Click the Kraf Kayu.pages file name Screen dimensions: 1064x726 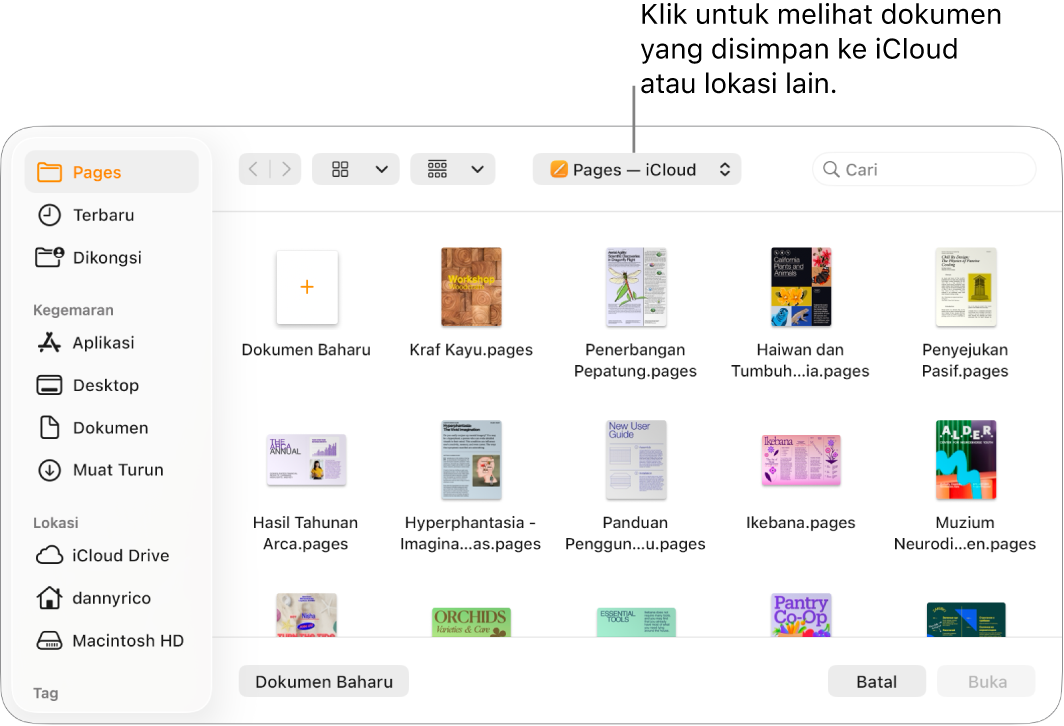coord(472,350)
